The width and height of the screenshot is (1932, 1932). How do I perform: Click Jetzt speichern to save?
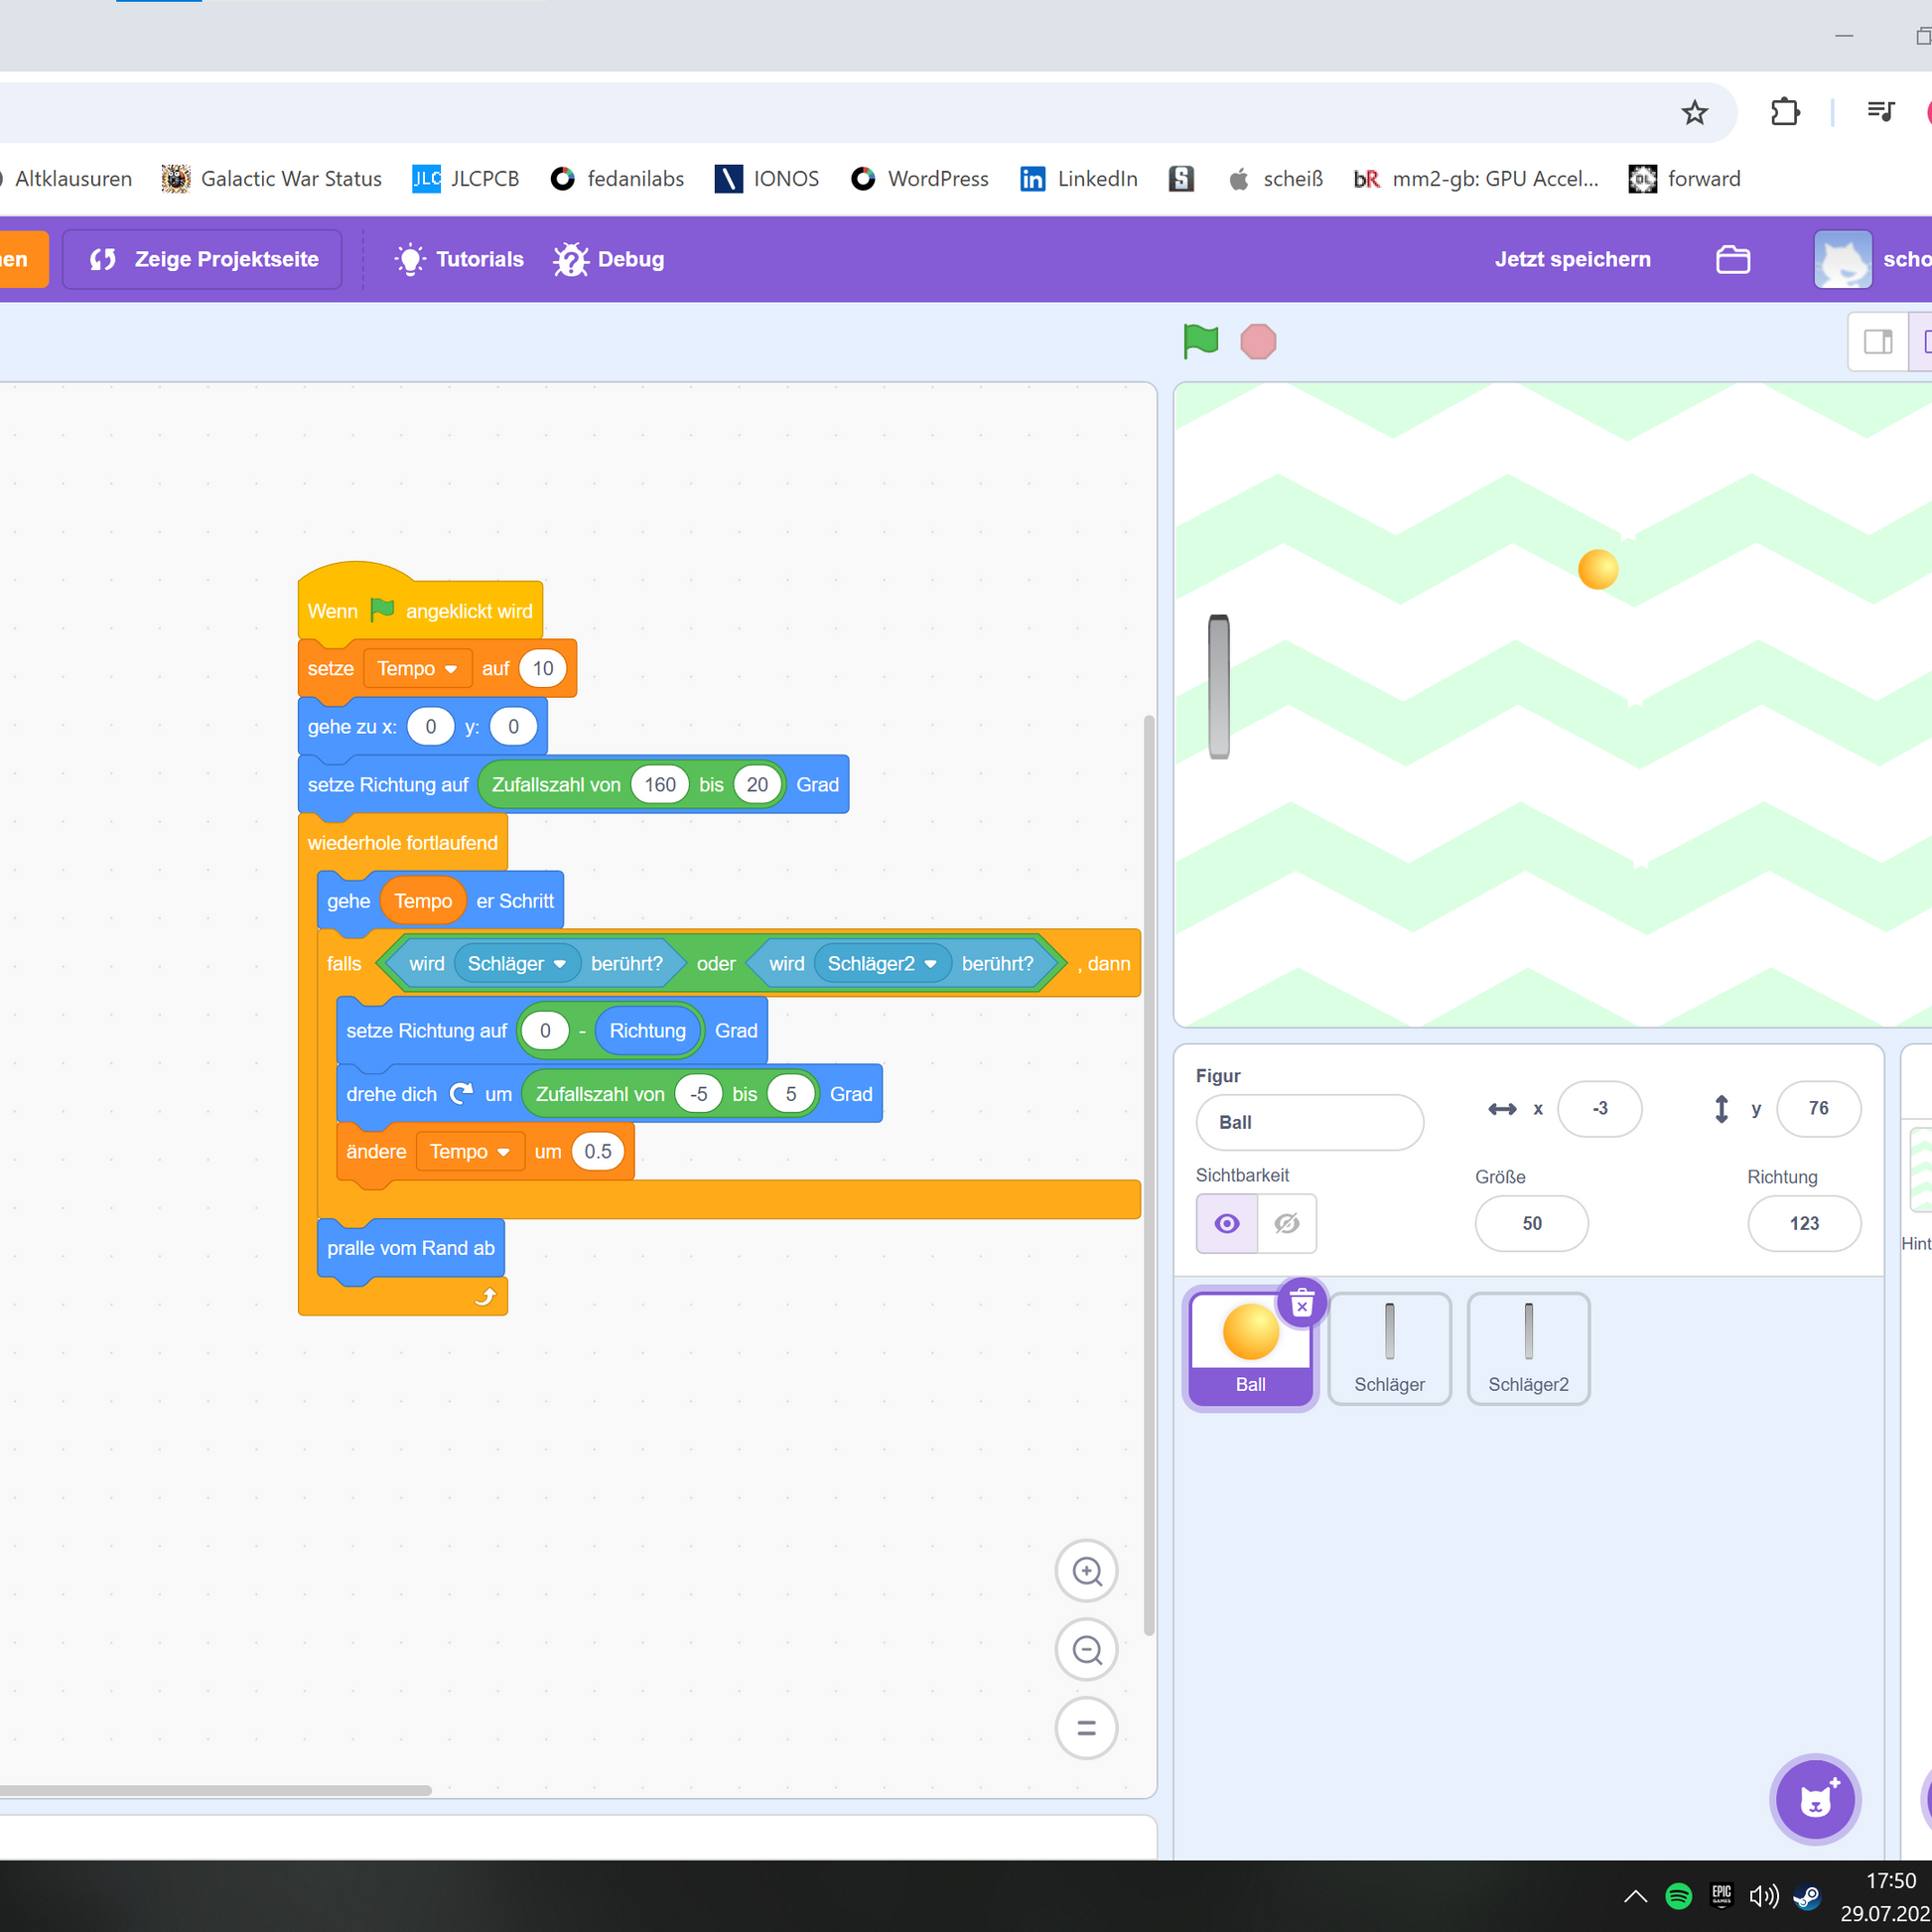click(1572, 259)
